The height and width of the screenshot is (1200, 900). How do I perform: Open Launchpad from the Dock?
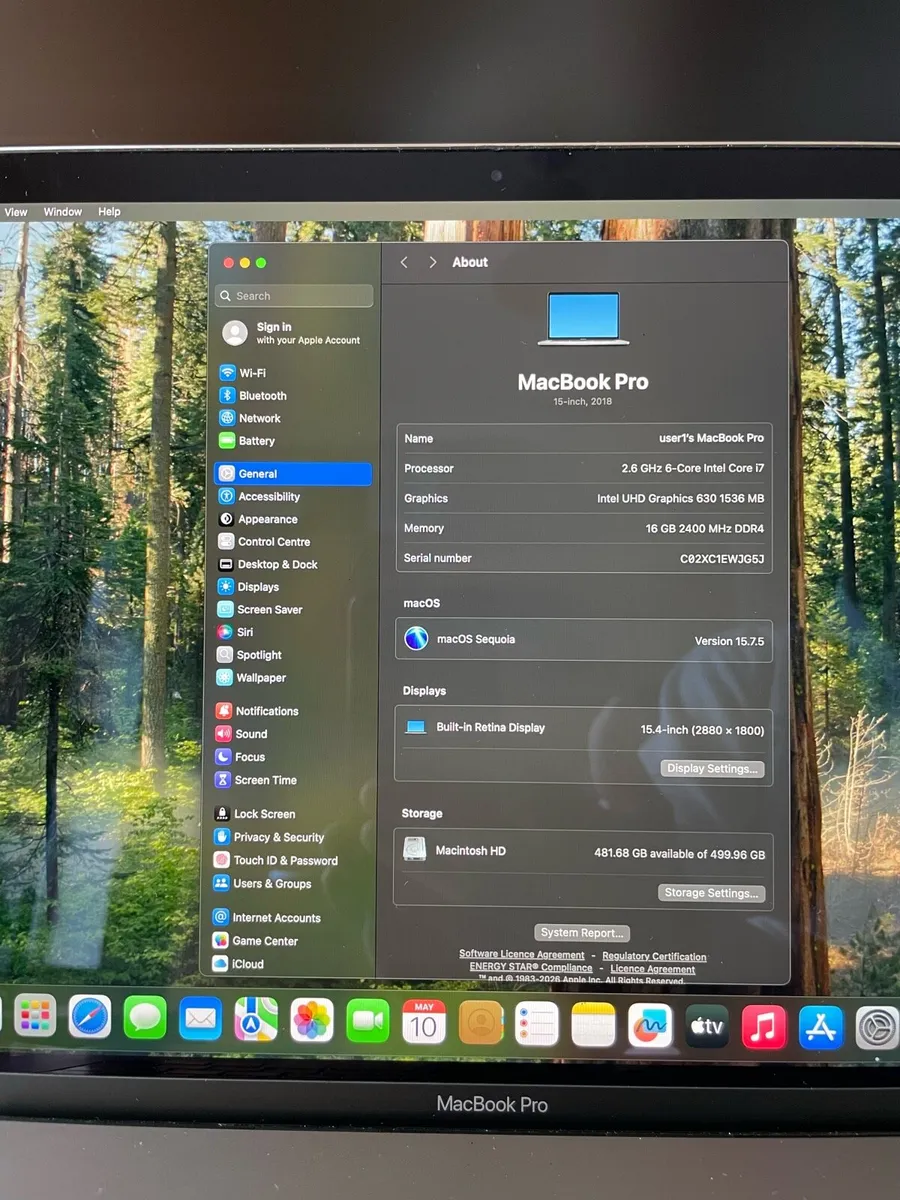pyautogui.click(x=35, y=1018)
